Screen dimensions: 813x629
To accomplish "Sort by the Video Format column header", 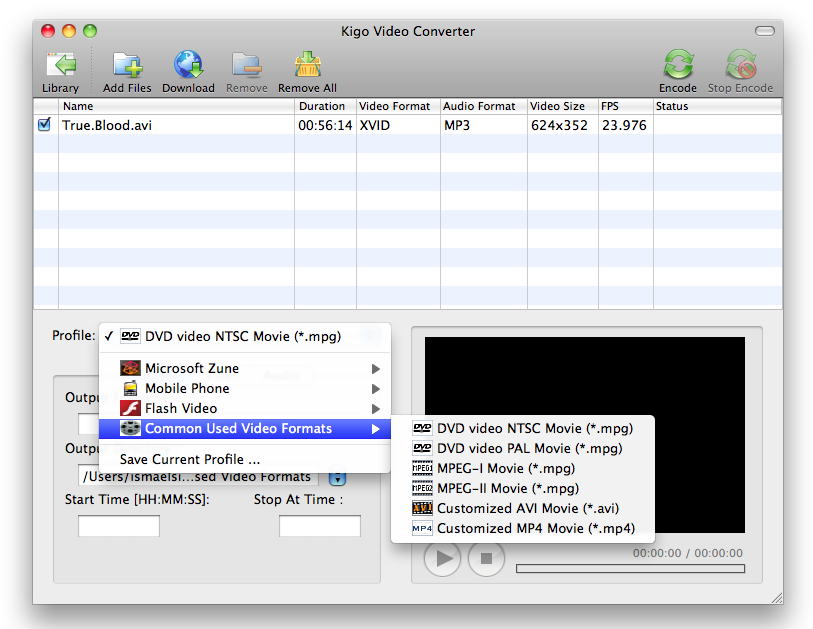I will tap(398, 106).
